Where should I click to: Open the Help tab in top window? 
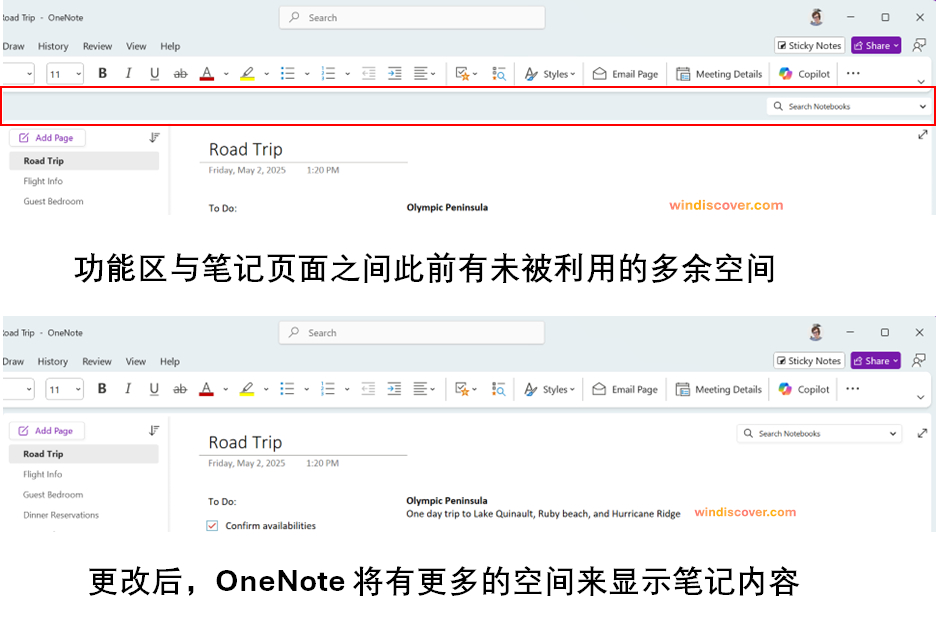point(170,46)
